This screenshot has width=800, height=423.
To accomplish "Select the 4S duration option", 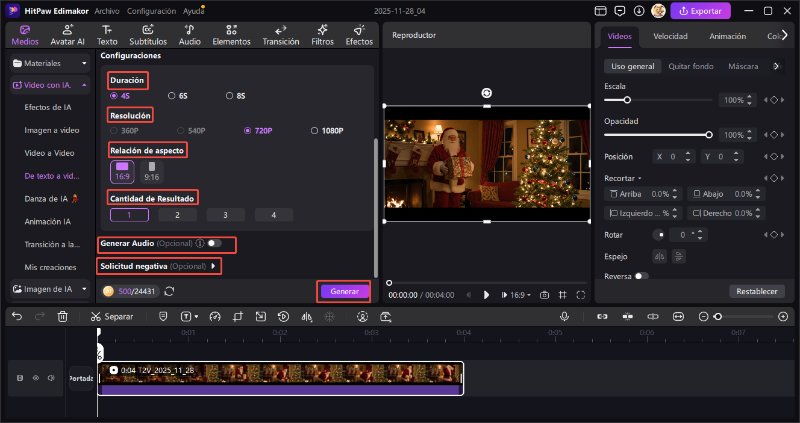I will pyautogui.click(x=120, y=95).
